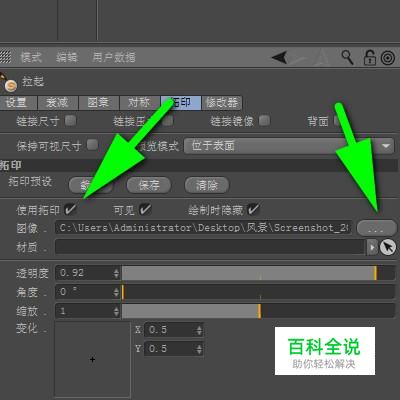The height and width of the screenshot is (400, 400).
Task: Click the X value stepper arrows
Action: click(x=199, y=330)
